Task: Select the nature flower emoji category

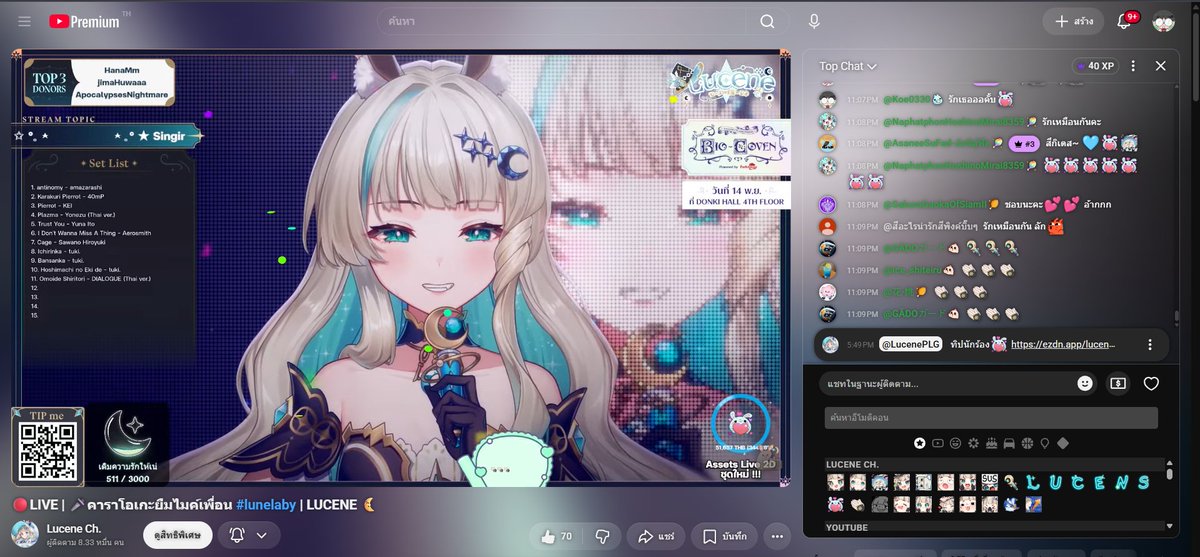Action: (973, 443)
